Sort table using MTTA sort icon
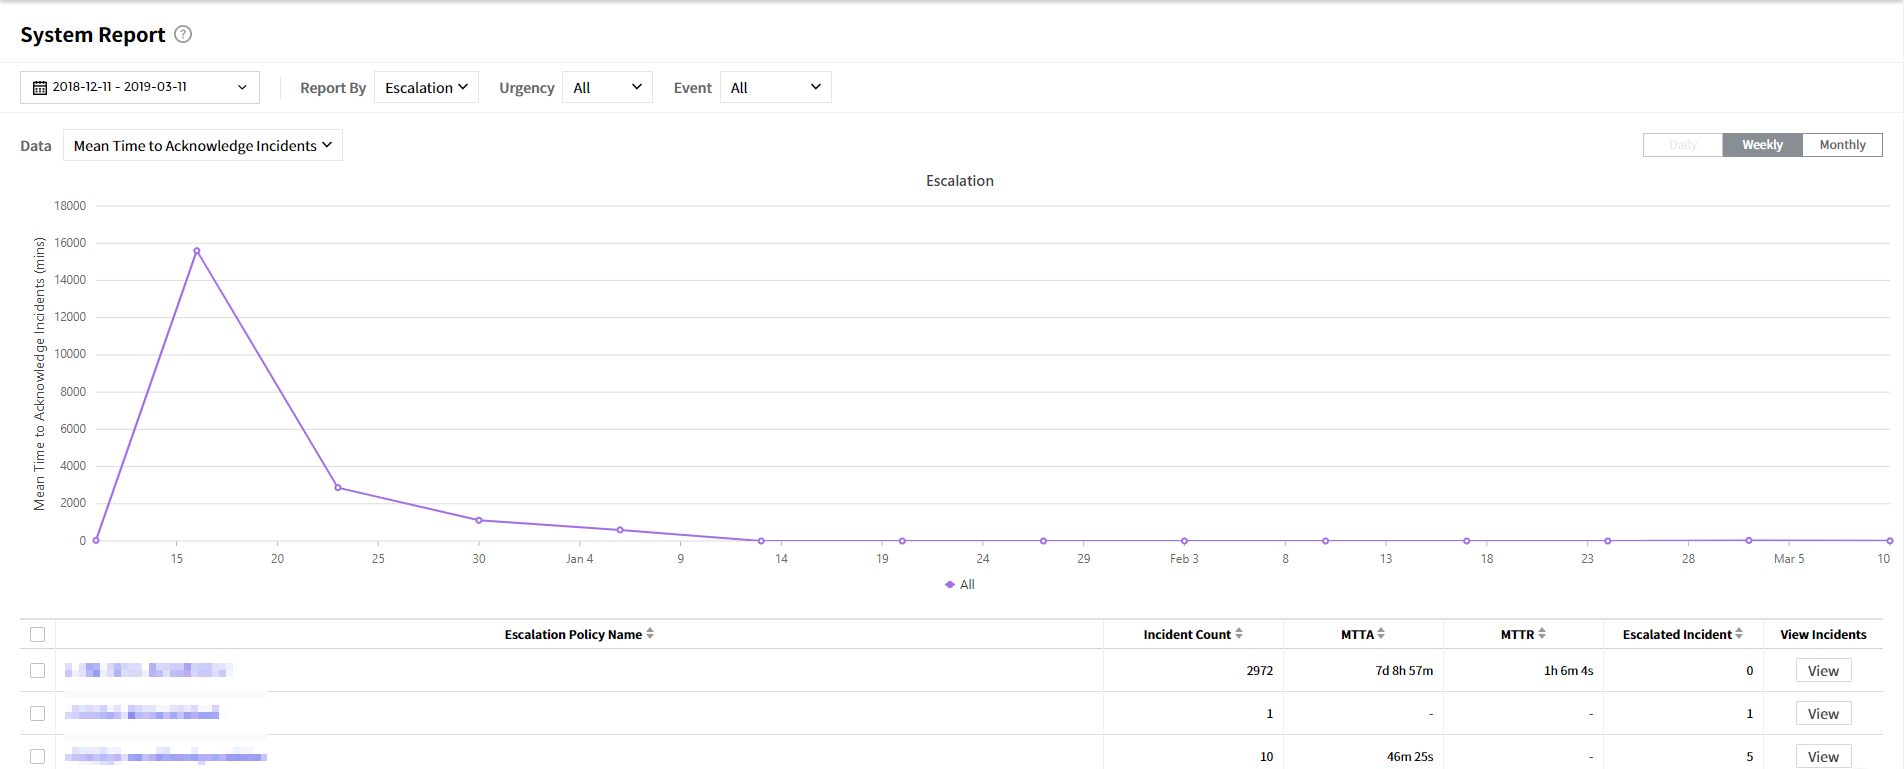 1381,634
